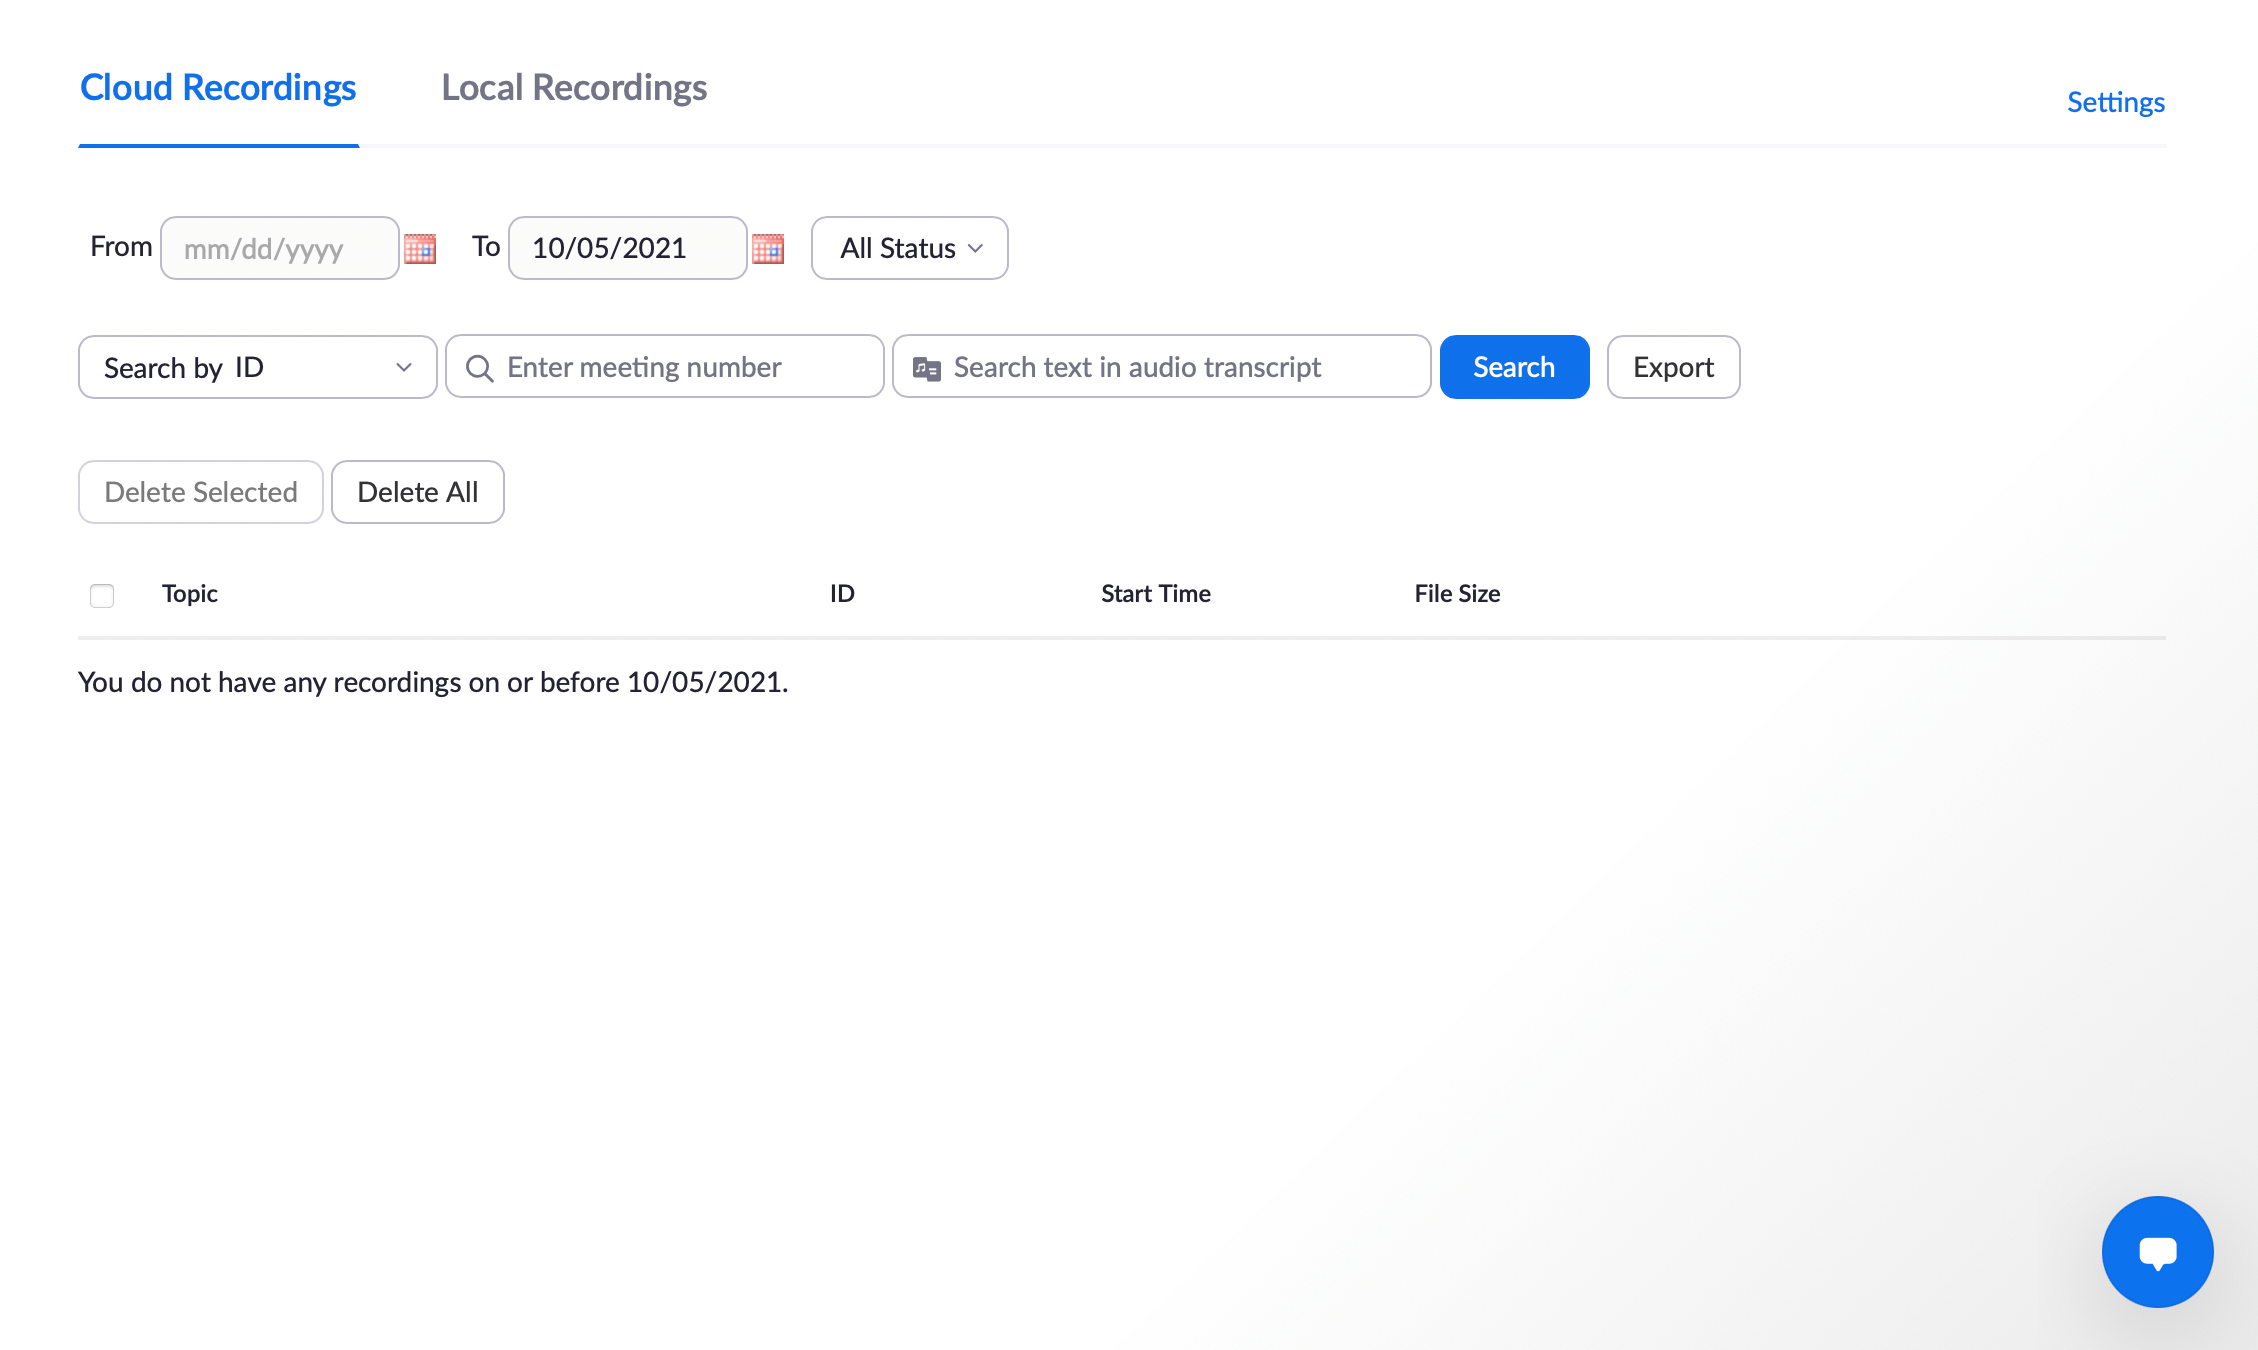Click the audio transcript search field
Screen dimensions: 2258x1350
click(1160, 367)
